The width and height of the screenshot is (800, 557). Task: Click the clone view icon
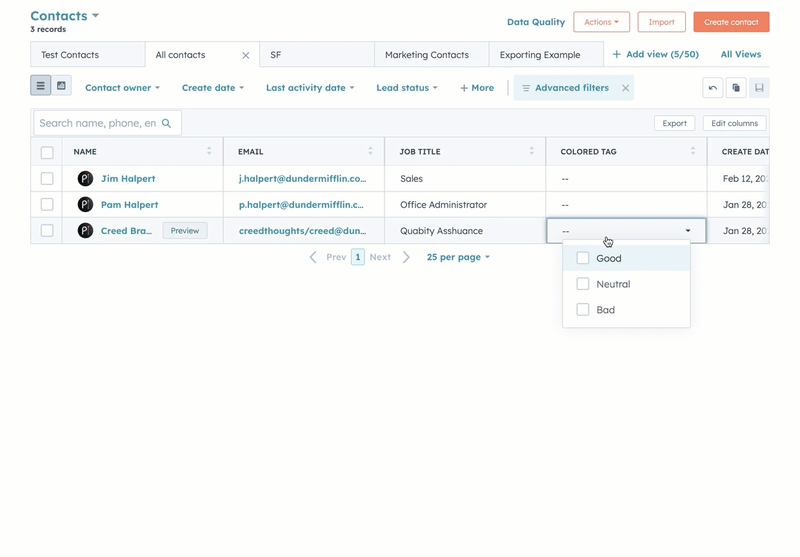[736, 88]
